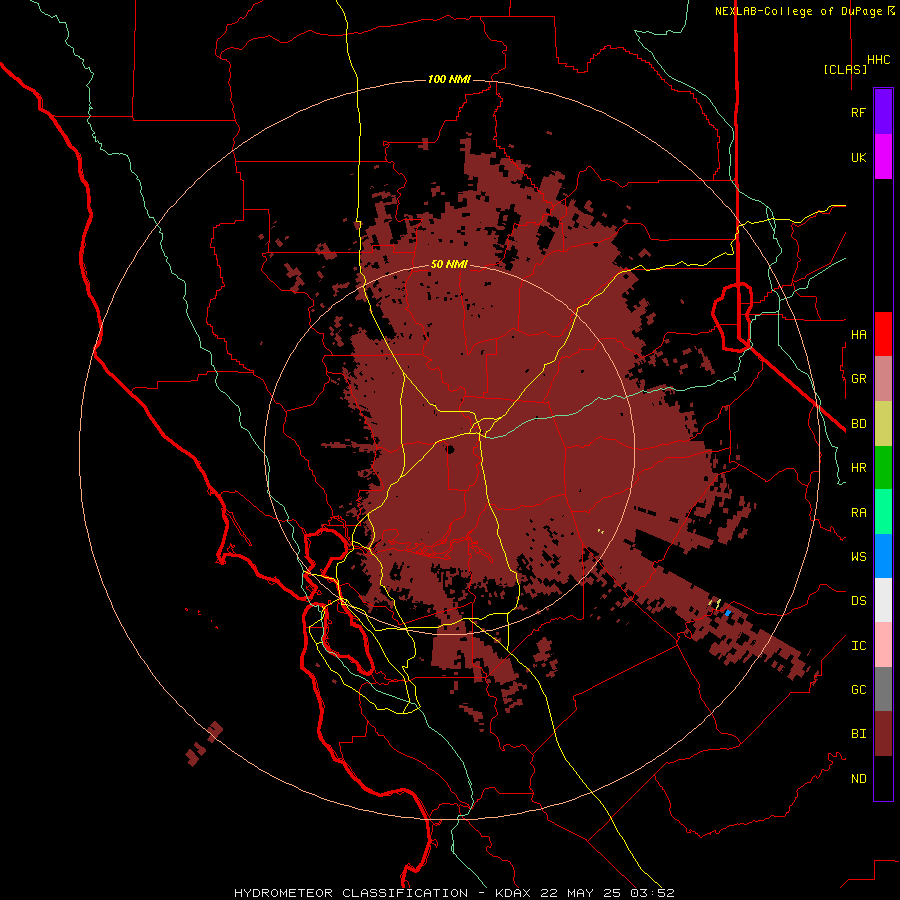
Task: Click the white DS legend color swatch
Action: (x=883, y=600)
